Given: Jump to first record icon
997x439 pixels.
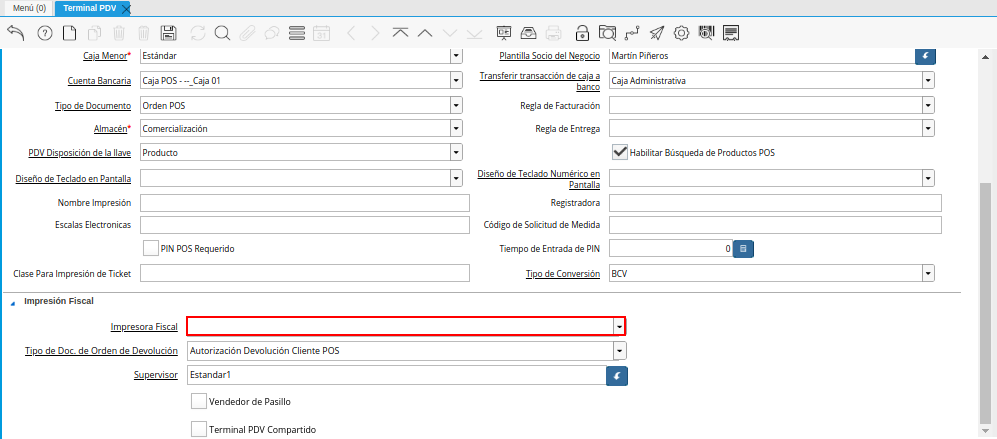Looking at the screenshot, I should (x=400, y=33).
